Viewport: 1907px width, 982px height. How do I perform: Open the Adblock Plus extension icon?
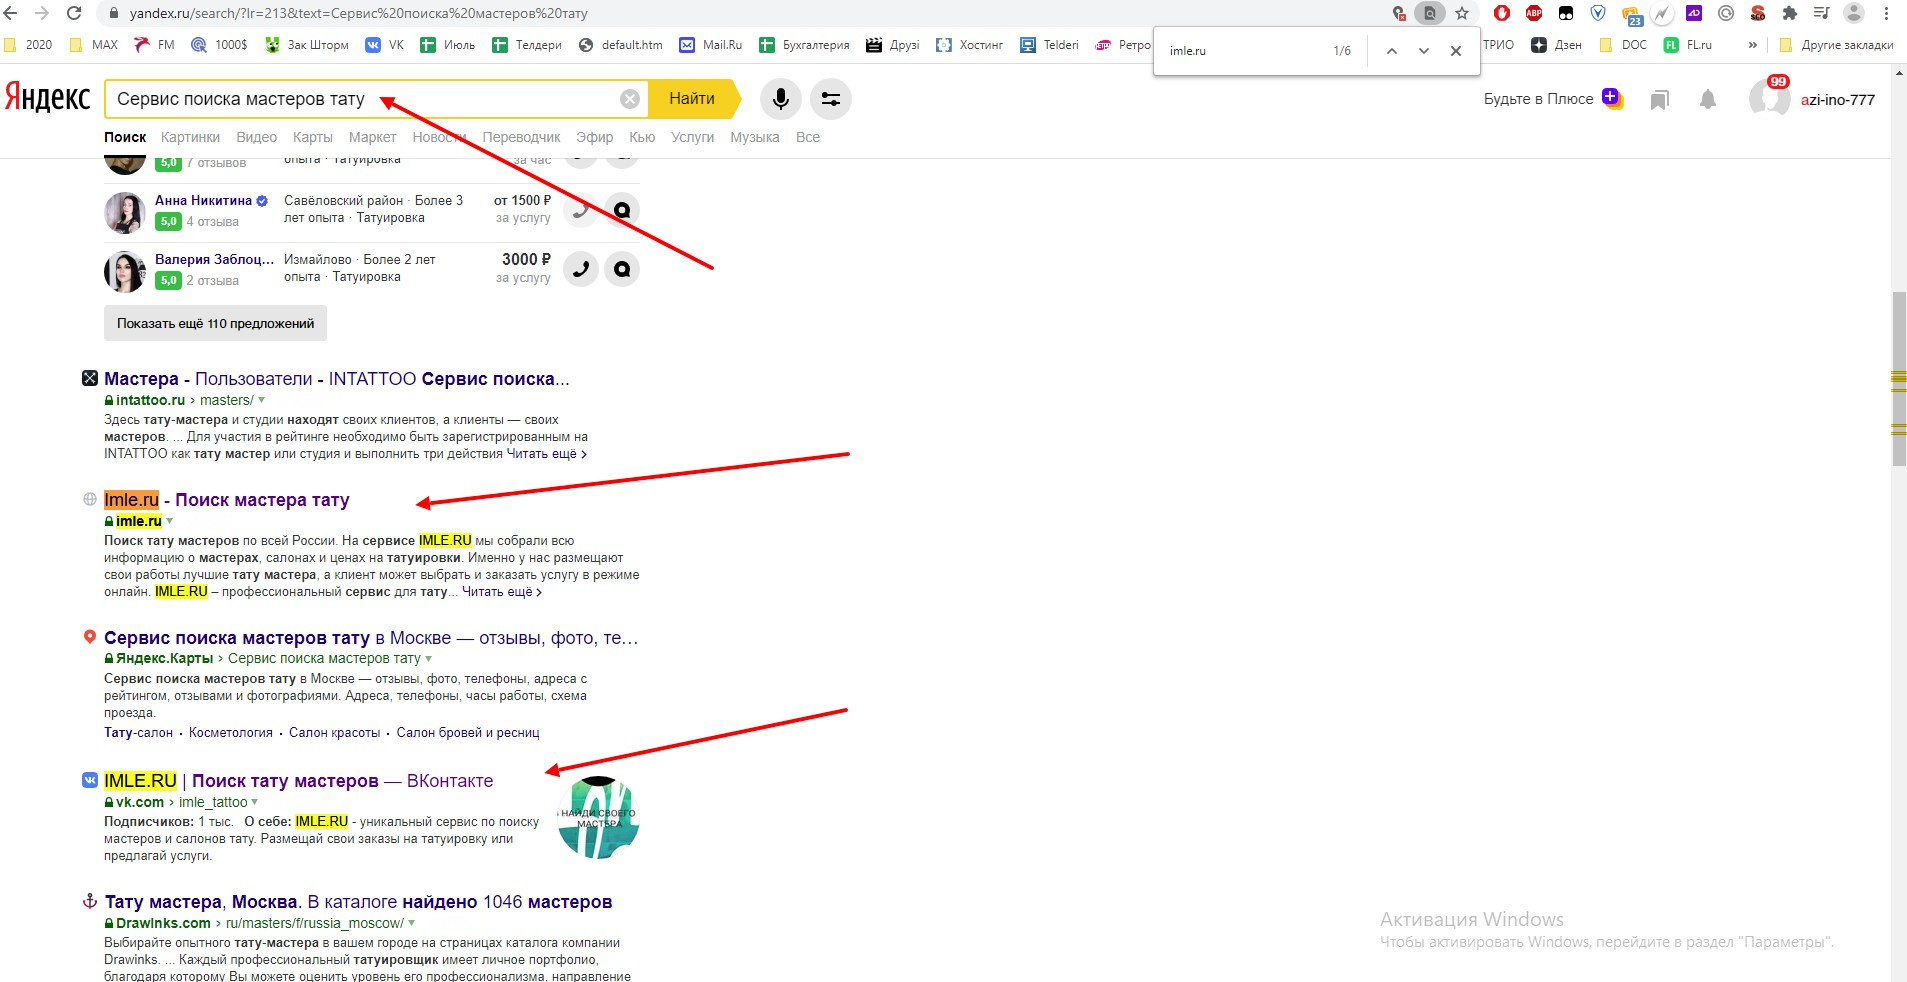1534,13
